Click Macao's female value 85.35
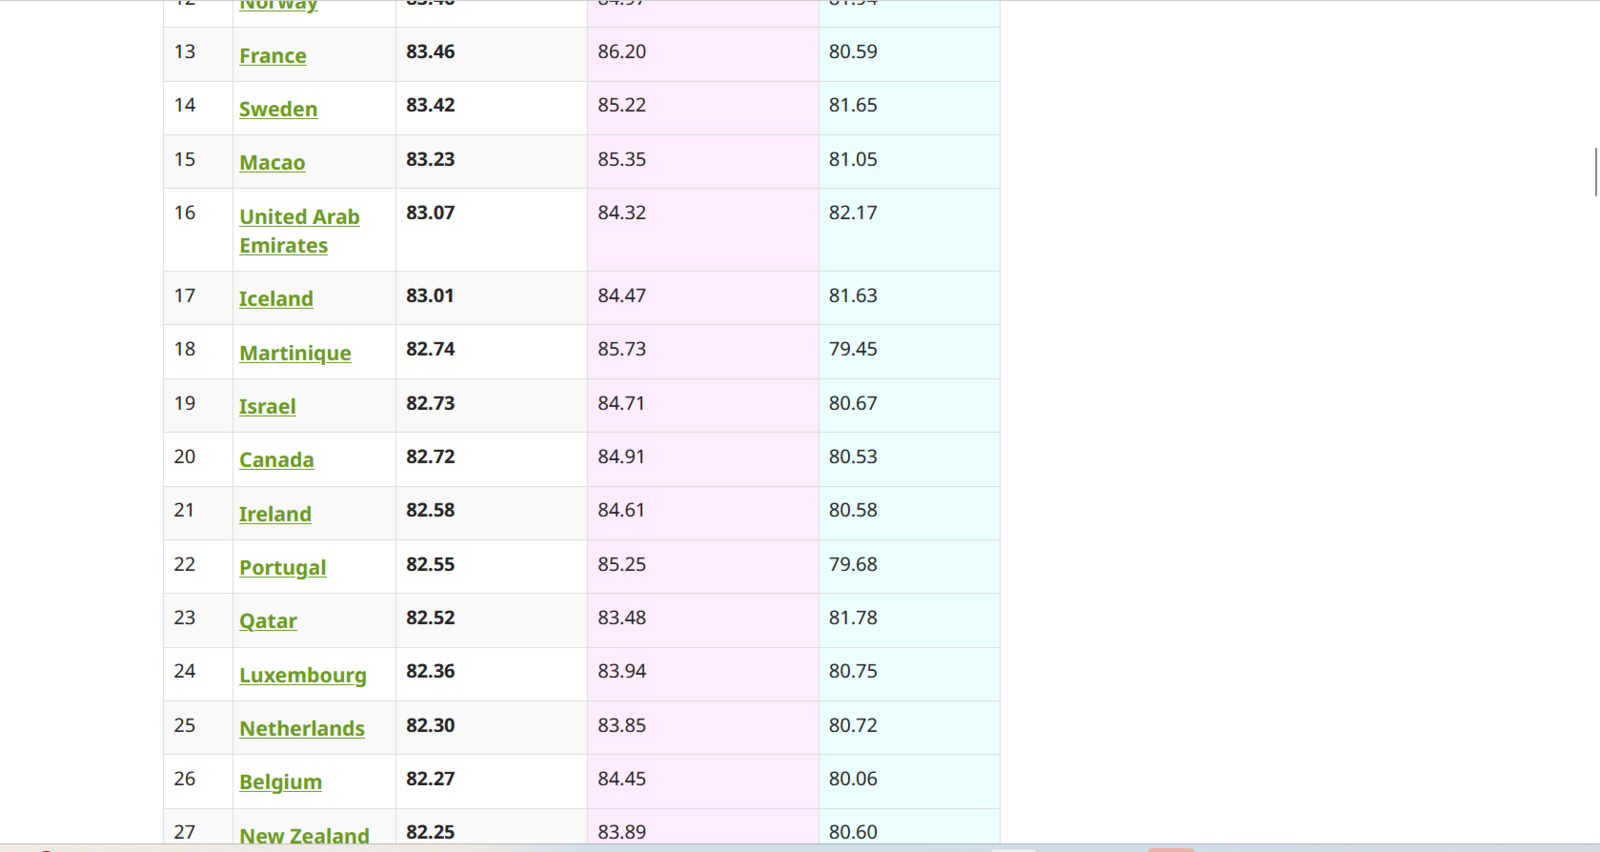 [x=622, y=159]
